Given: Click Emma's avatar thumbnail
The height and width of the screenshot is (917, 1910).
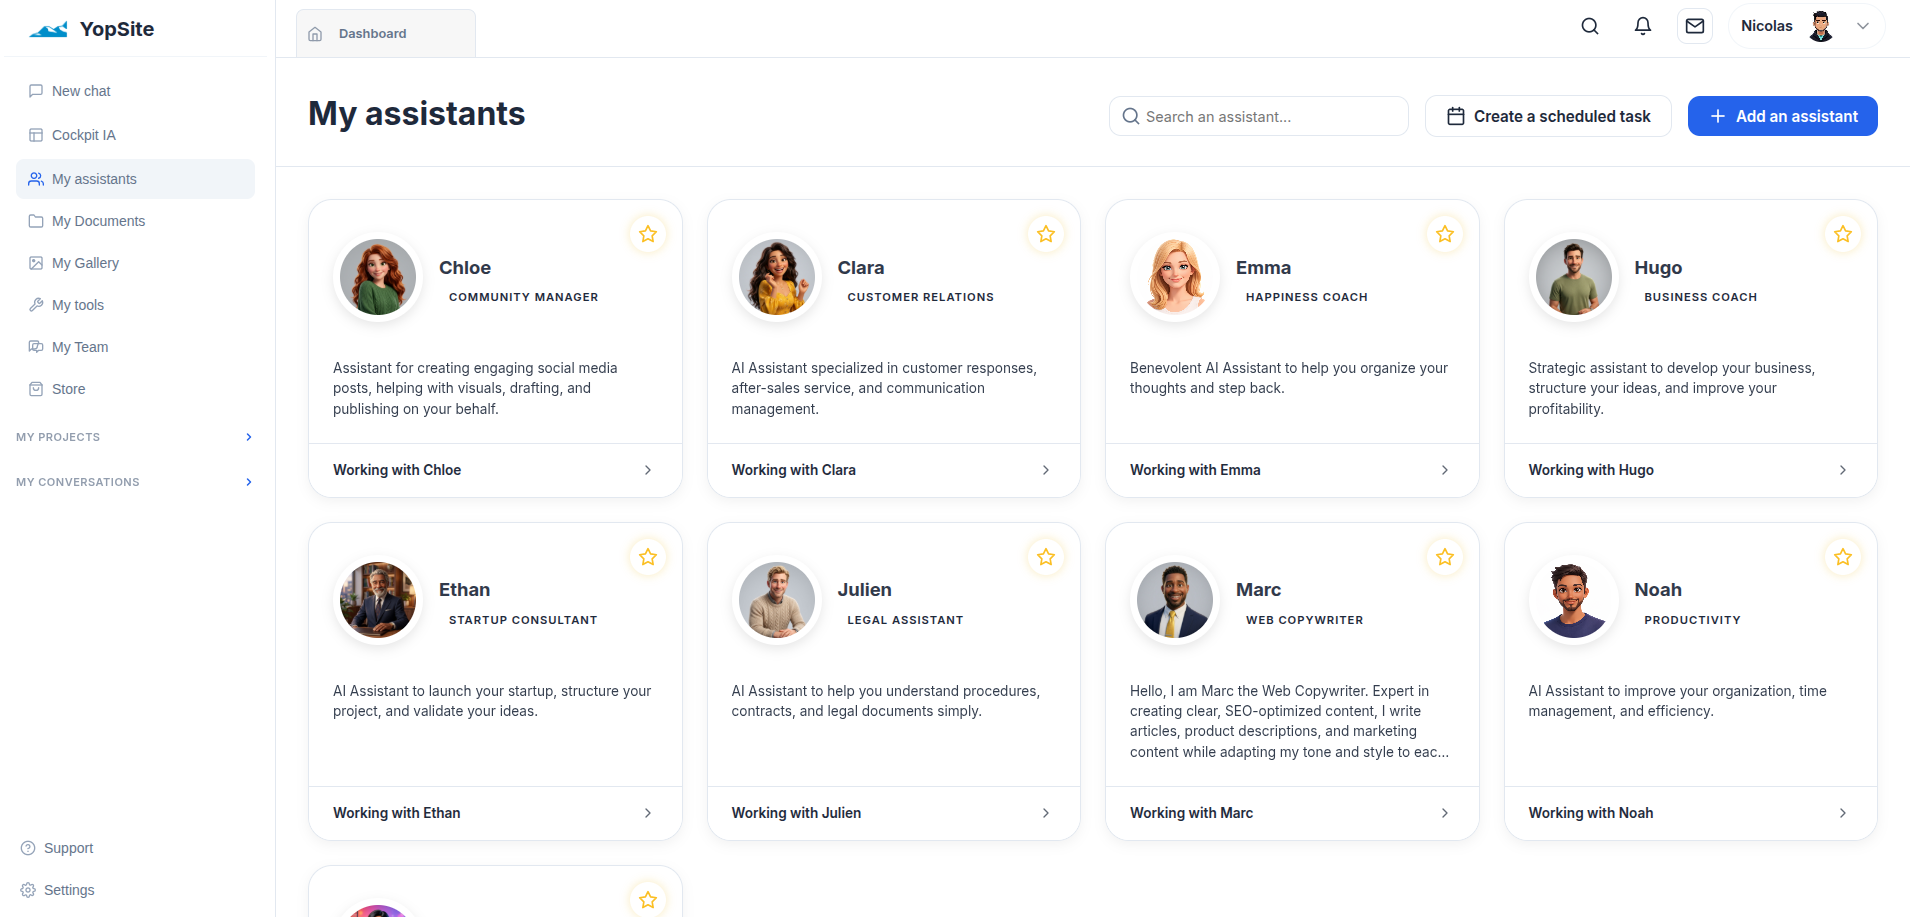Looking at the screenshot, I should click(1175, 277).
